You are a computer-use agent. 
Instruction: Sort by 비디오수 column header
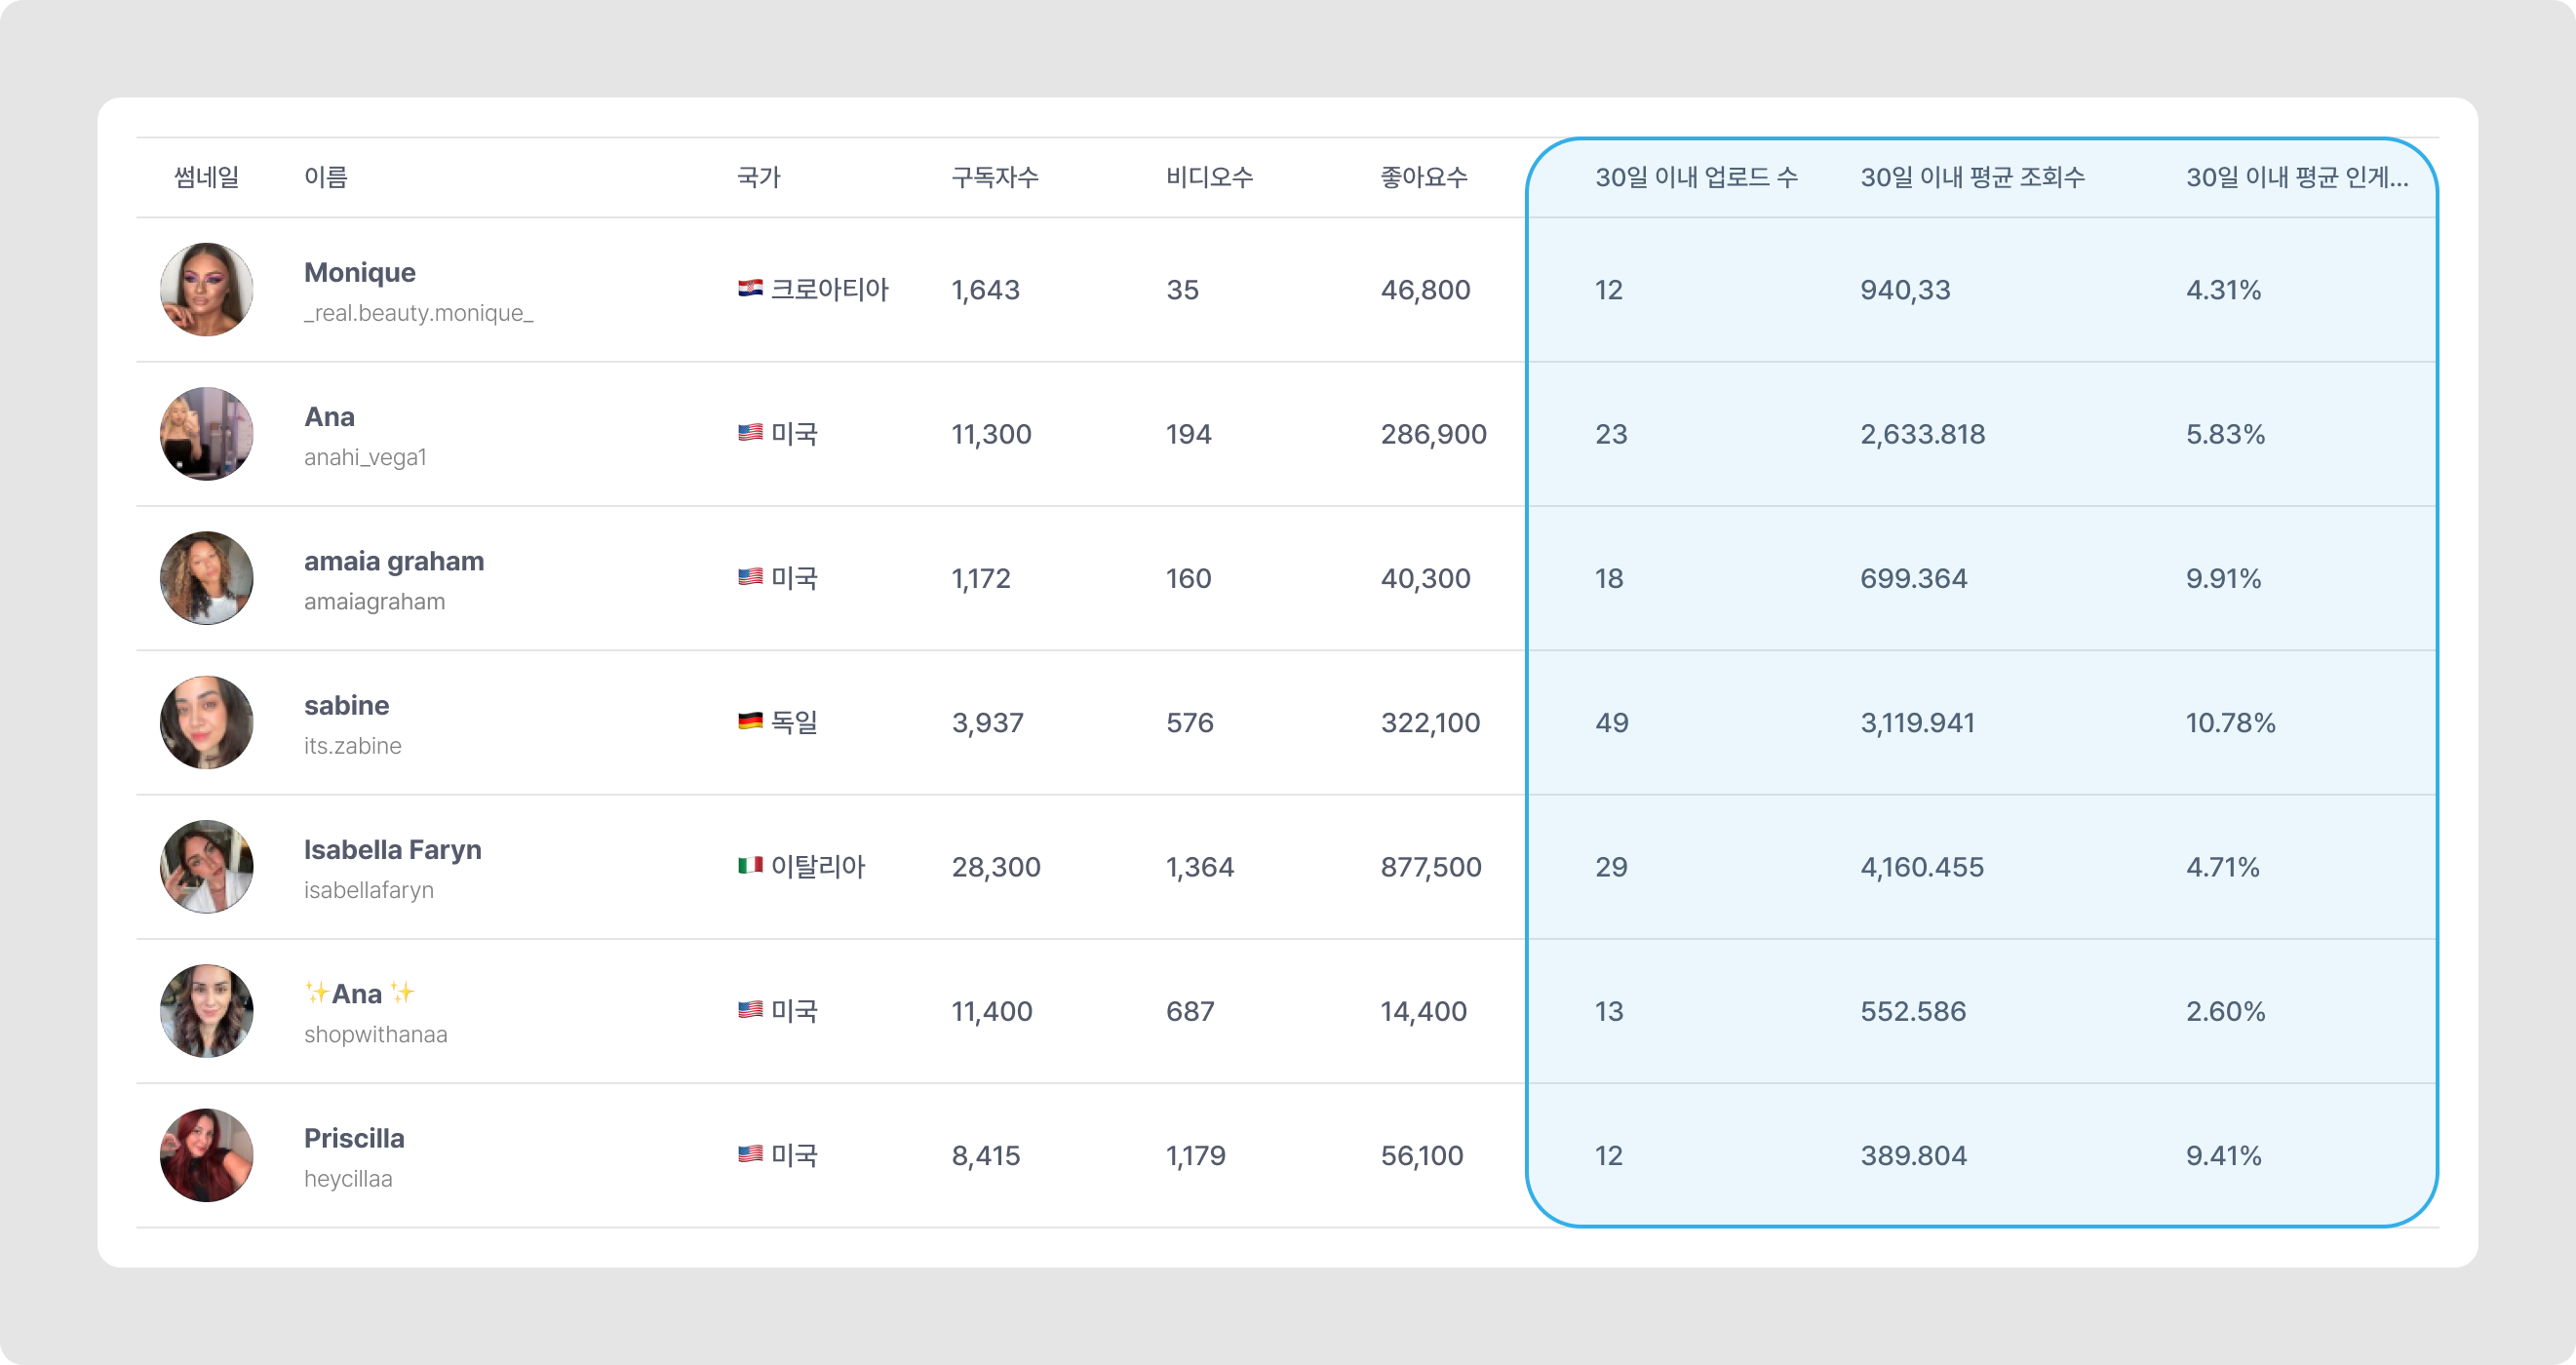coord(1209,177)
